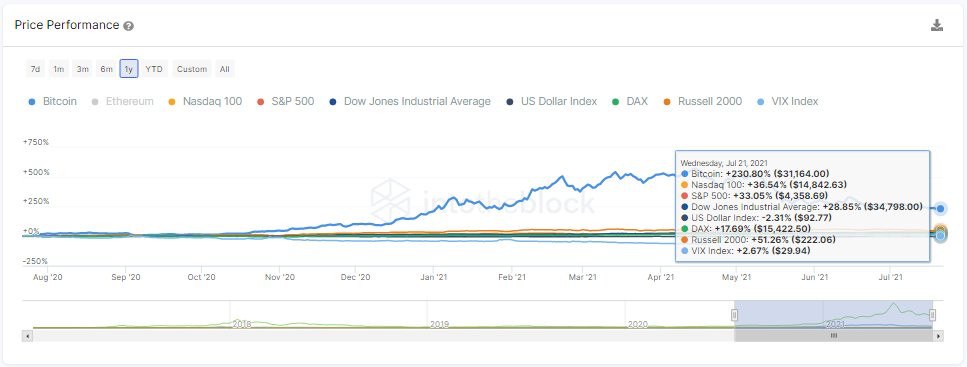
Task: Click the Dow Jones +28.85% tooltip row
Action: [801, 207]
